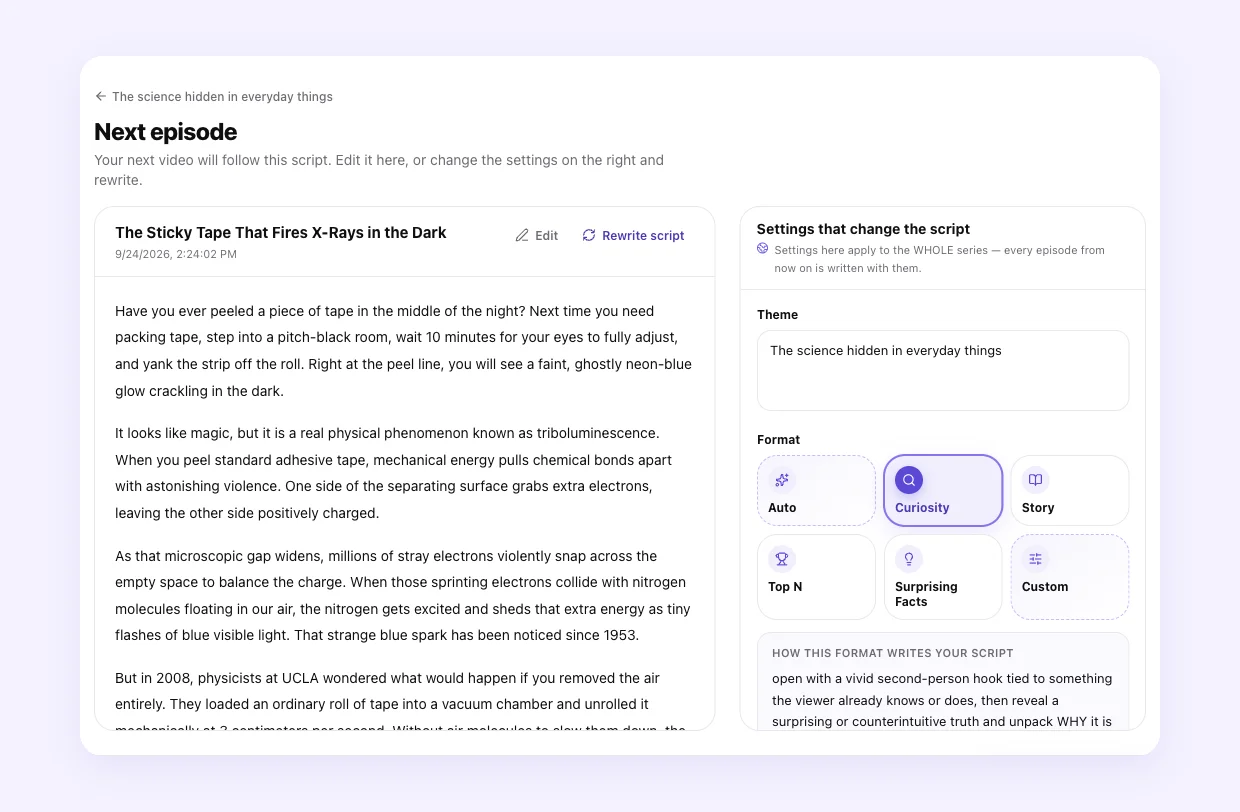Click inside the Theme text field
Screen dimensions: 1240x812
(943, 371)
